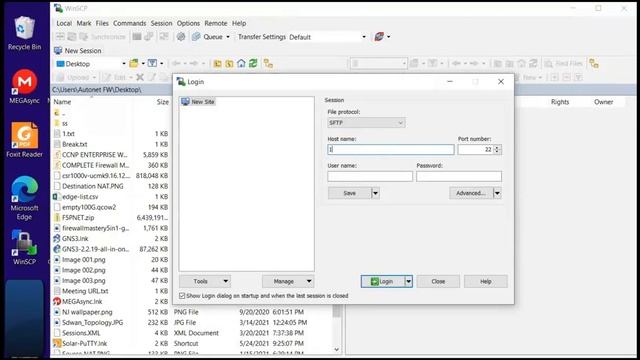
Task: Click the file filter icon
Action: tap(152, 64)
